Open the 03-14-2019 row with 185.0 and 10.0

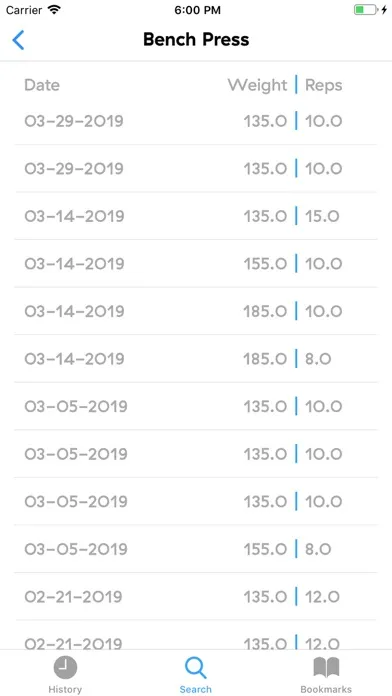click(196, 311)
